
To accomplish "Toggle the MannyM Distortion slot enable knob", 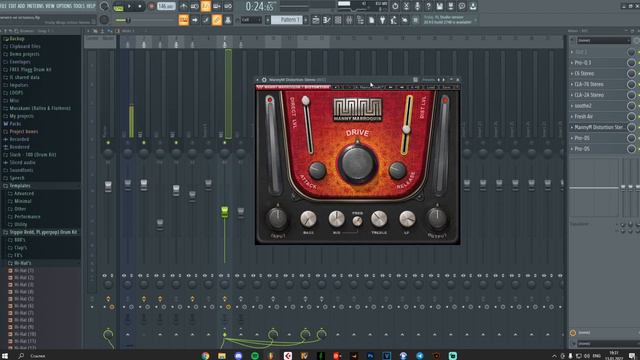I will click(631, 127).
